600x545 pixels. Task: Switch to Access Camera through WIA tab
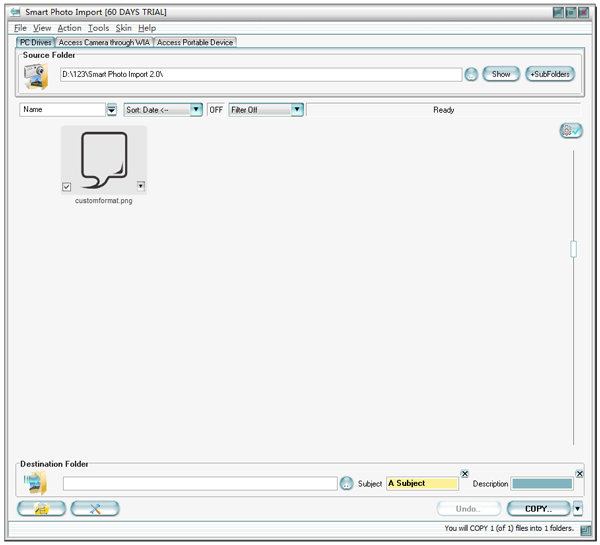(x=104, y=43)
